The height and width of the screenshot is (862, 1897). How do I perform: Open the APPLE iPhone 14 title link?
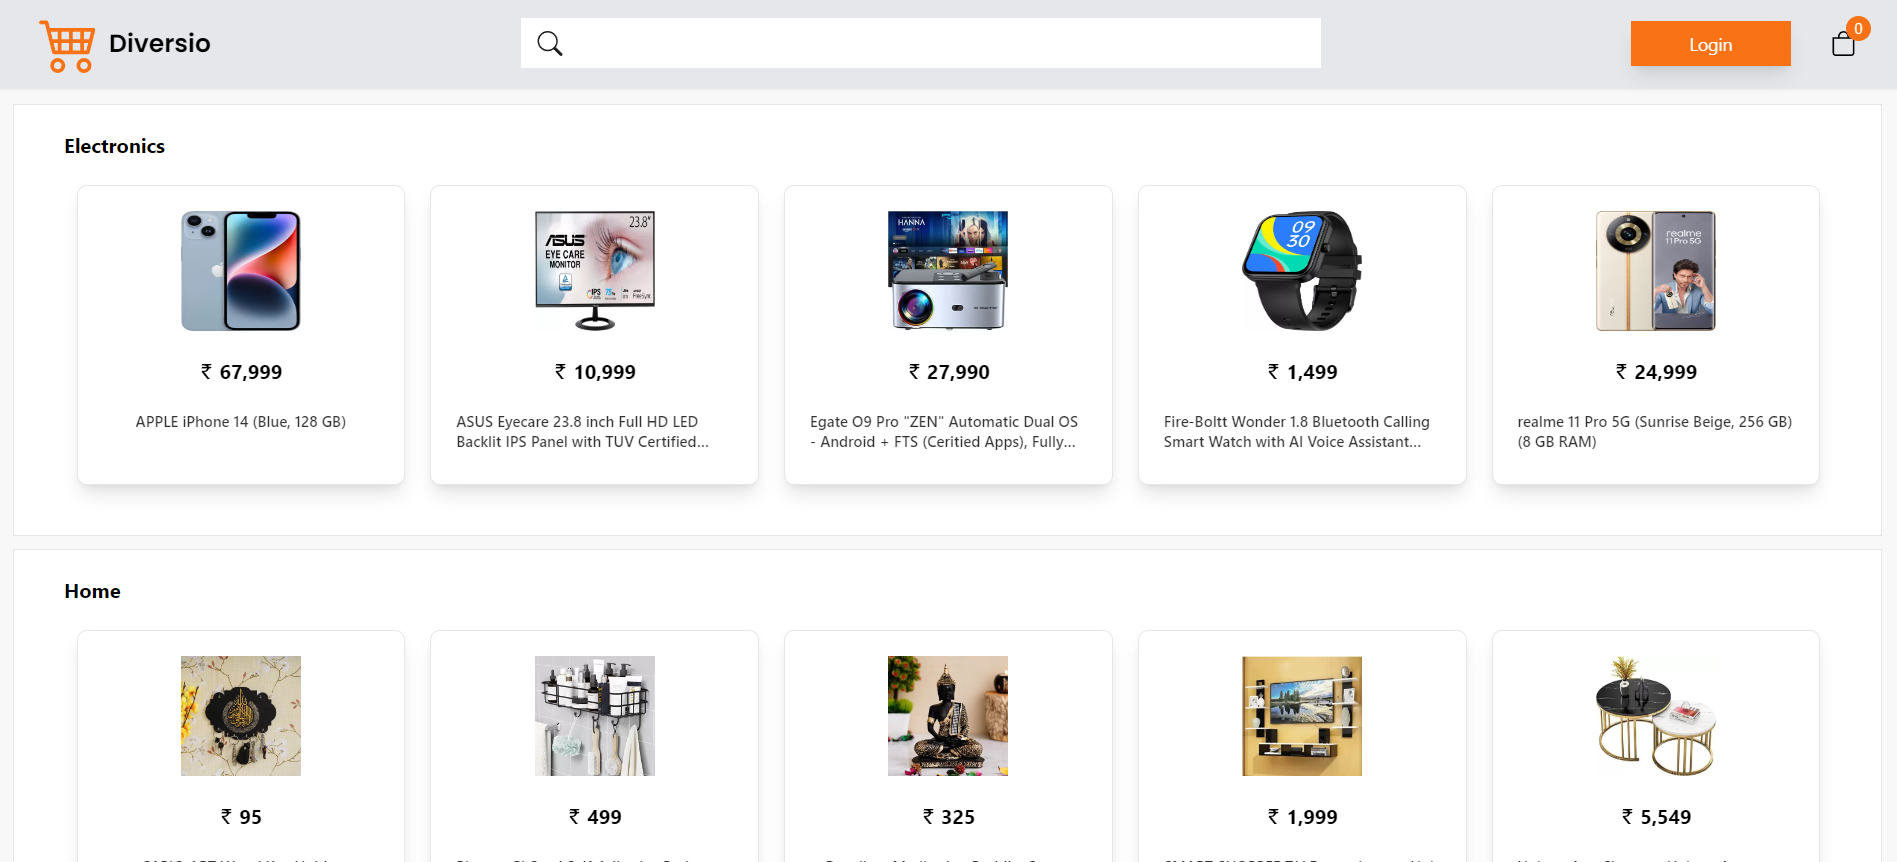[x=241, y=422]
